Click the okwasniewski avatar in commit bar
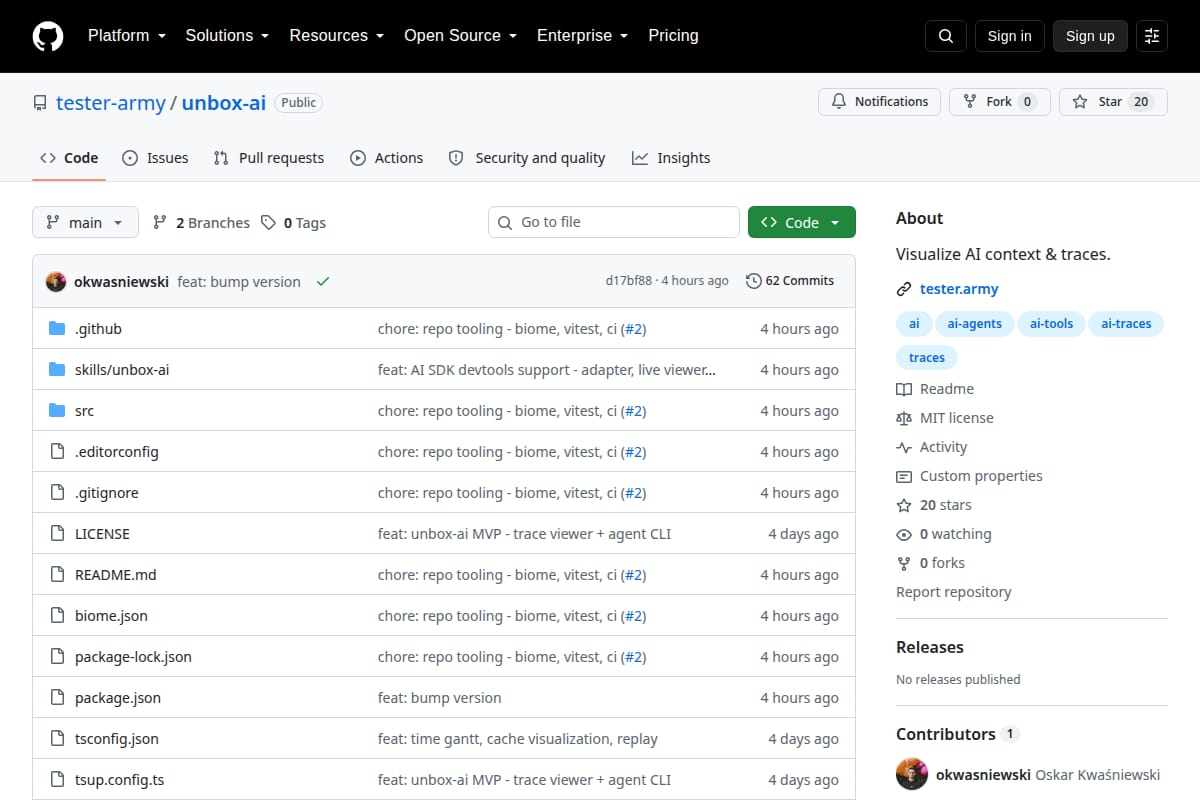The image size is (1200, 800). coord(56,282)
